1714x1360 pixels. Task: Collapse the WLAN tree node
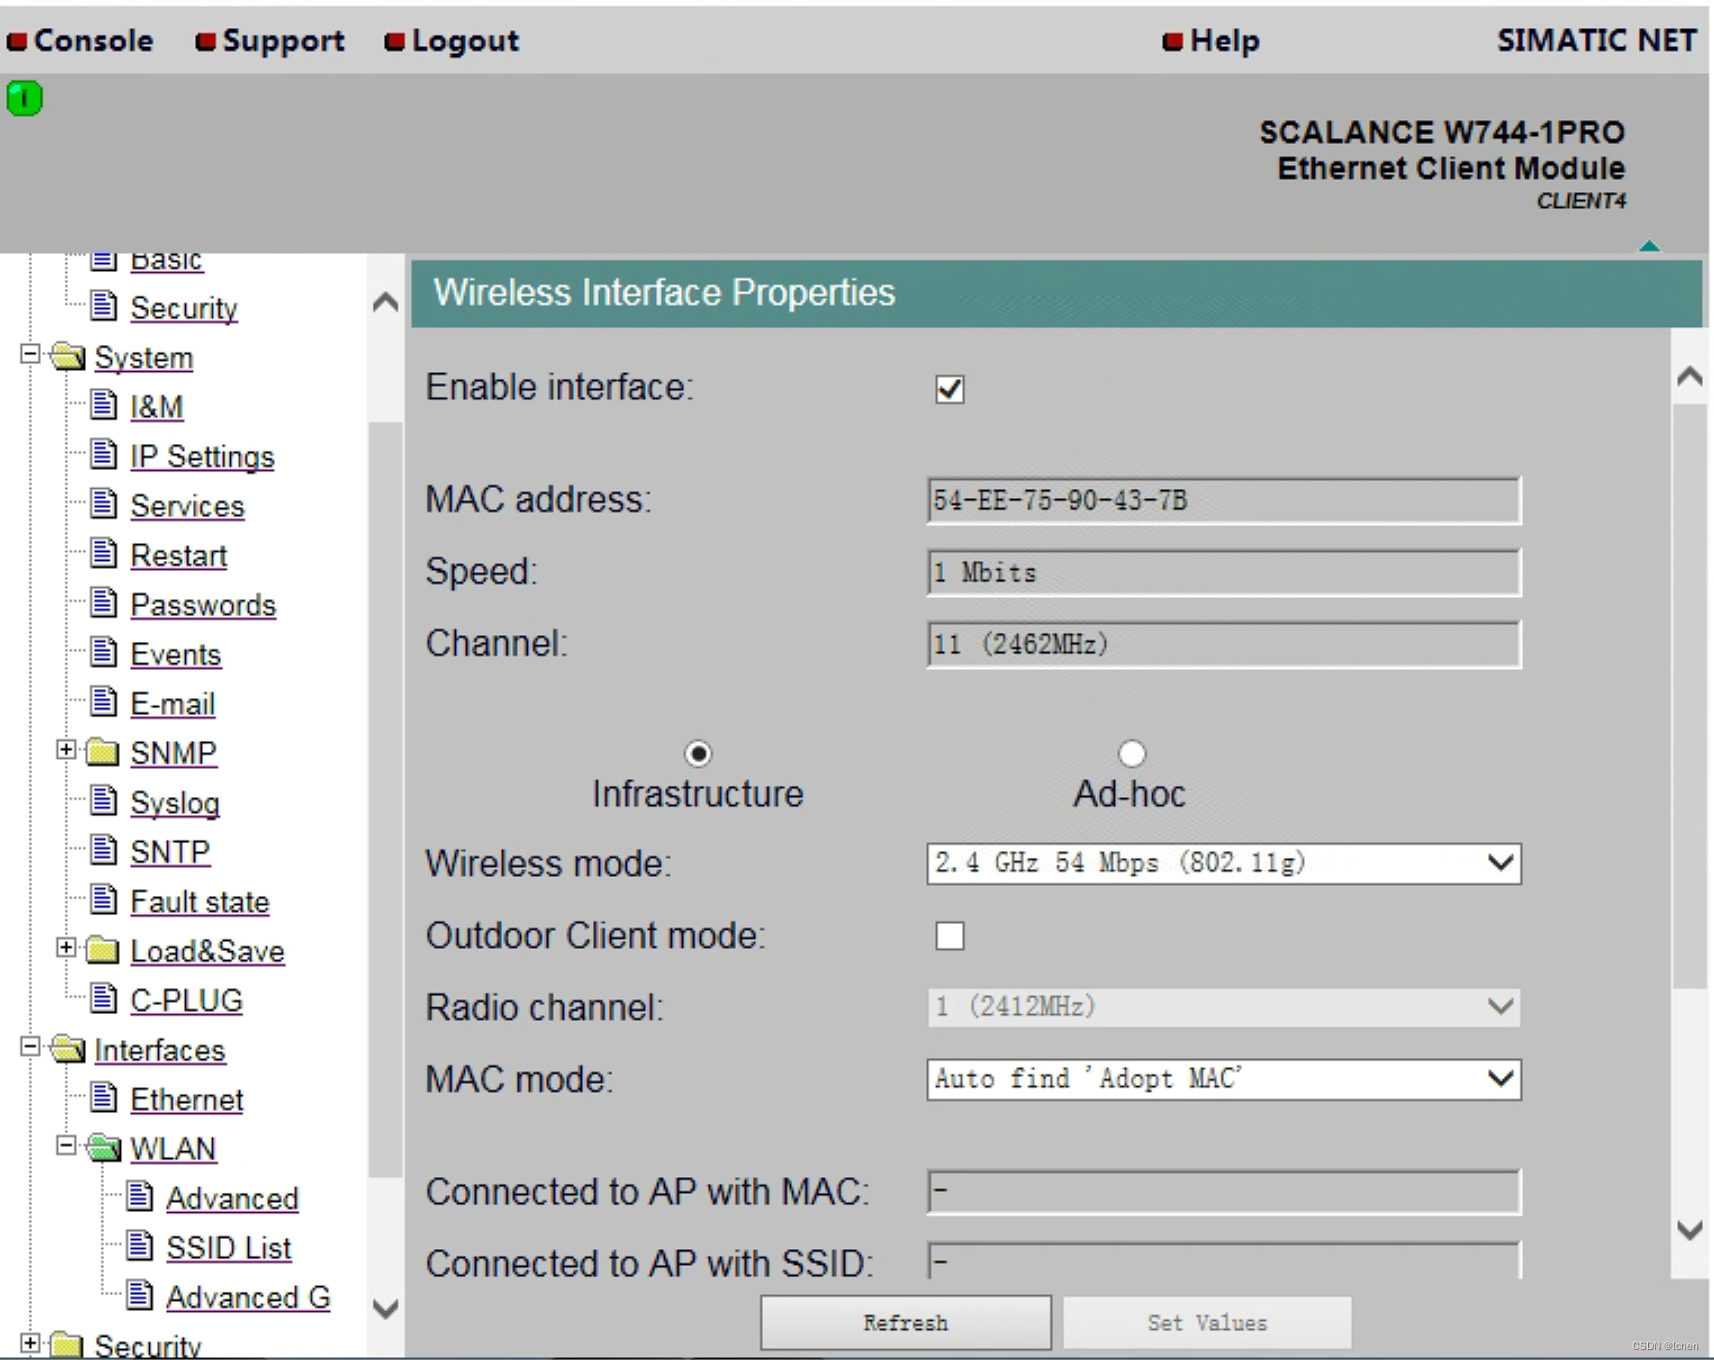[x=66, y=1145]
